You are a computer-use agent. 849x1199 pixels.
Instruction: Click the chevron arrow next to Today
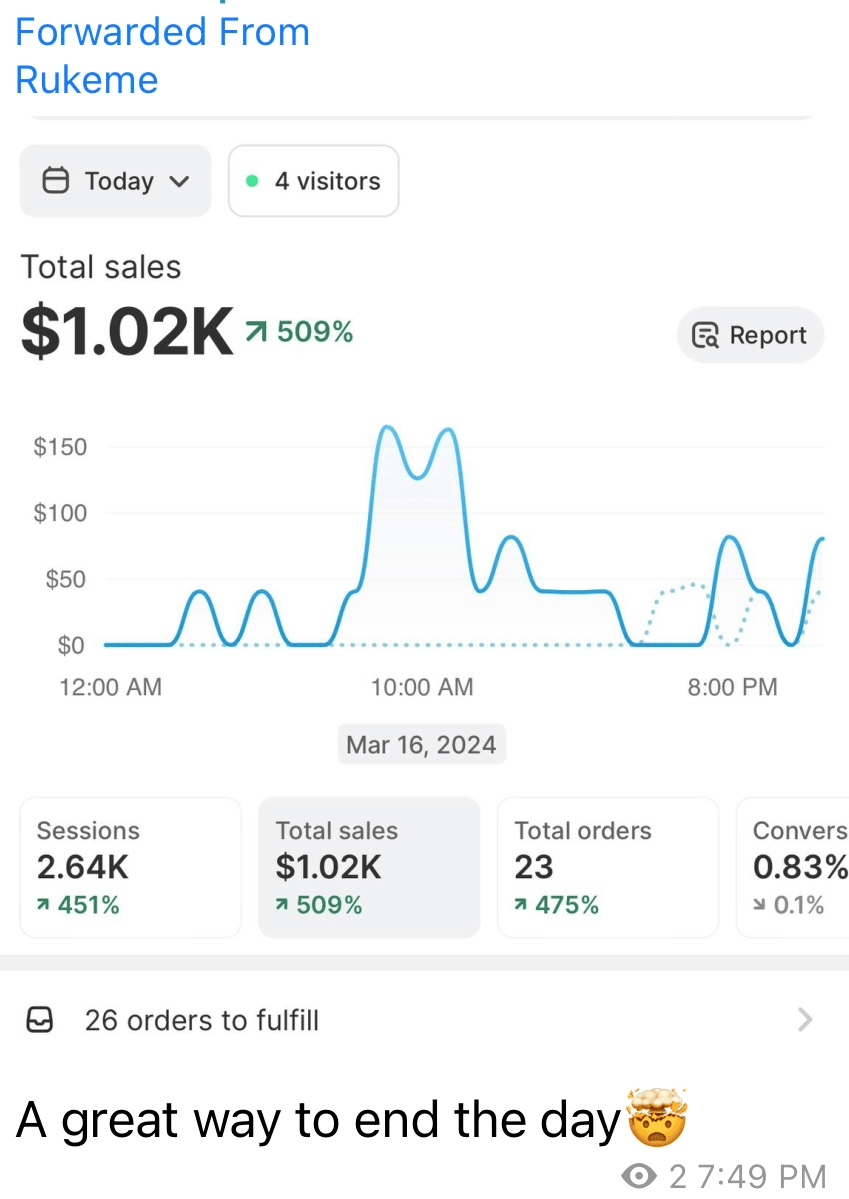(179, 182)
